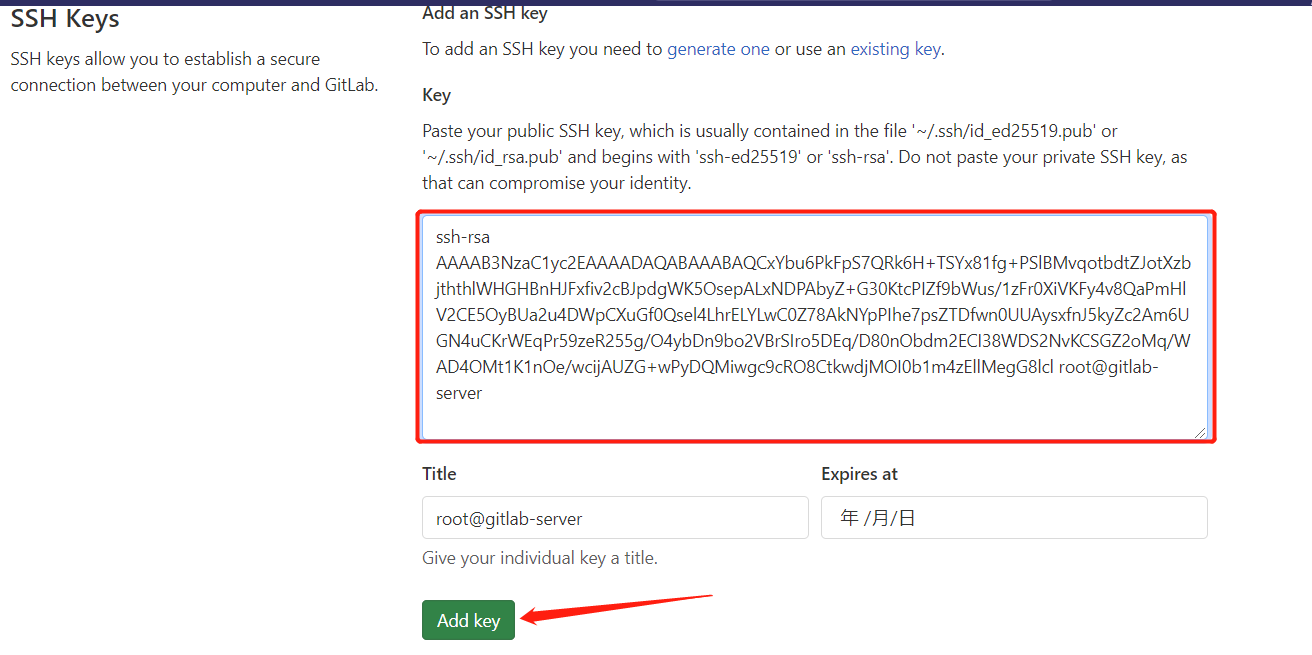The image size is (1312, 655).
Task: Click the word "server" ending the pasted key
Action: click(x=459, y=394)
